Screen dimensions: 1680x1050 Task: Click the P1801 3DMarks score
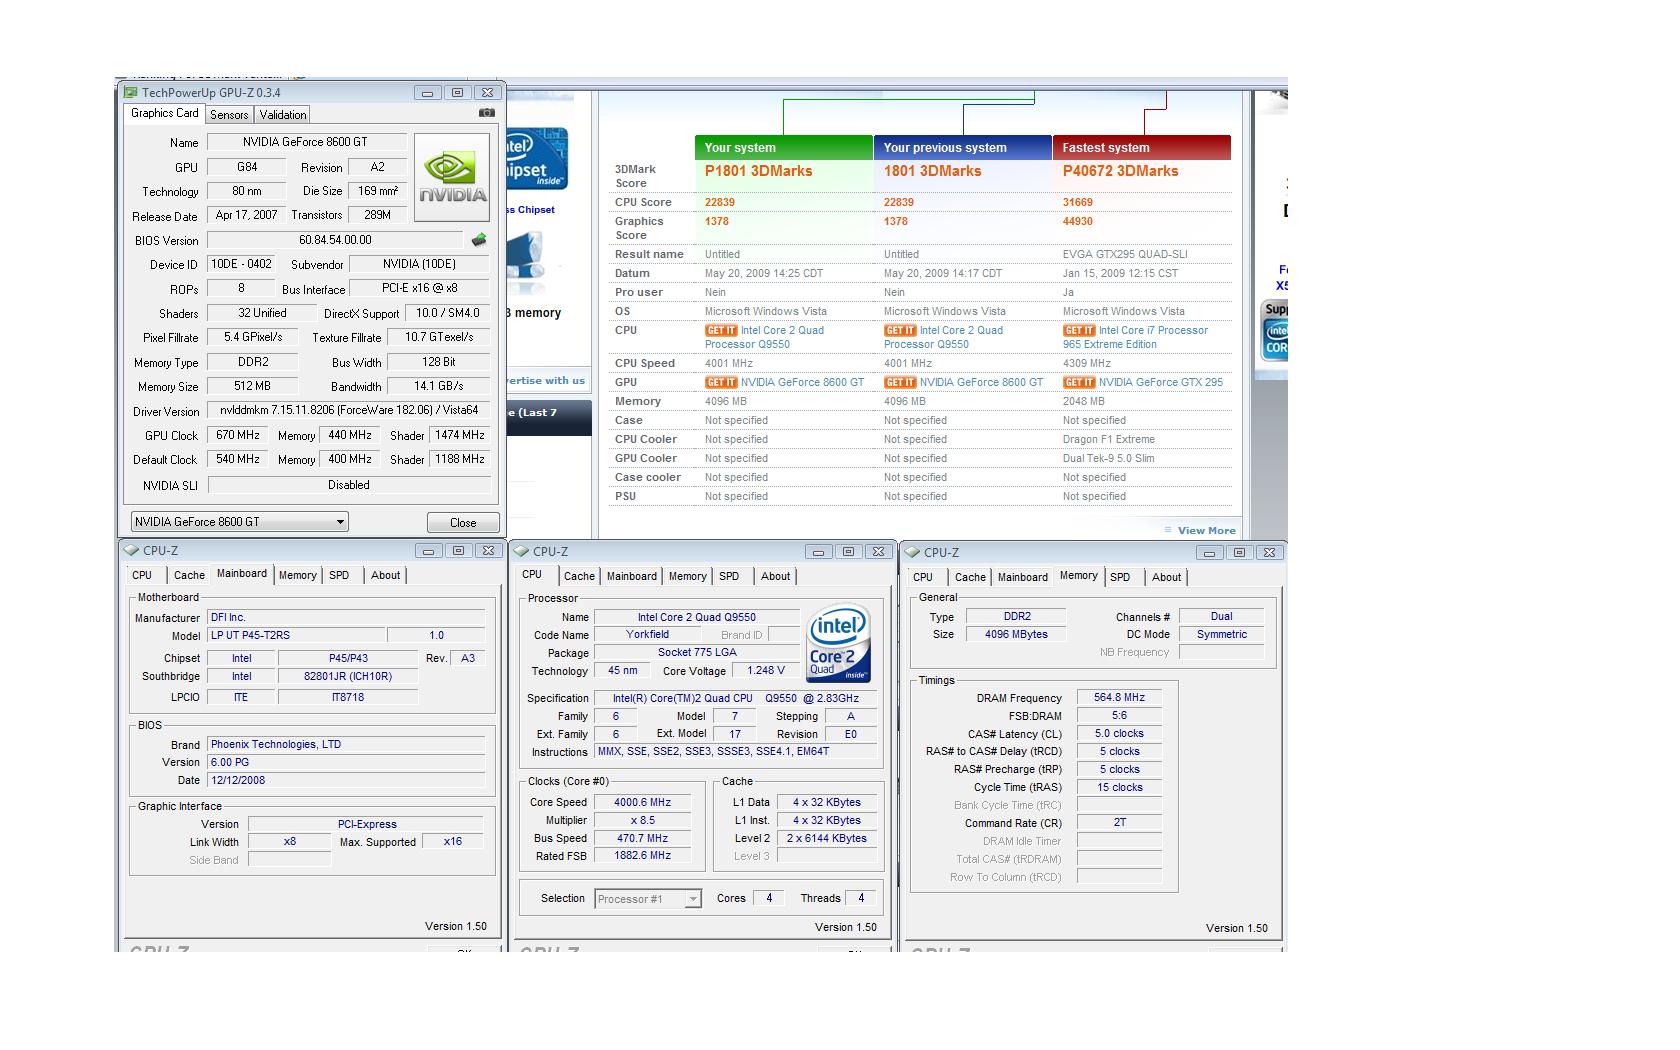[758, 171]
